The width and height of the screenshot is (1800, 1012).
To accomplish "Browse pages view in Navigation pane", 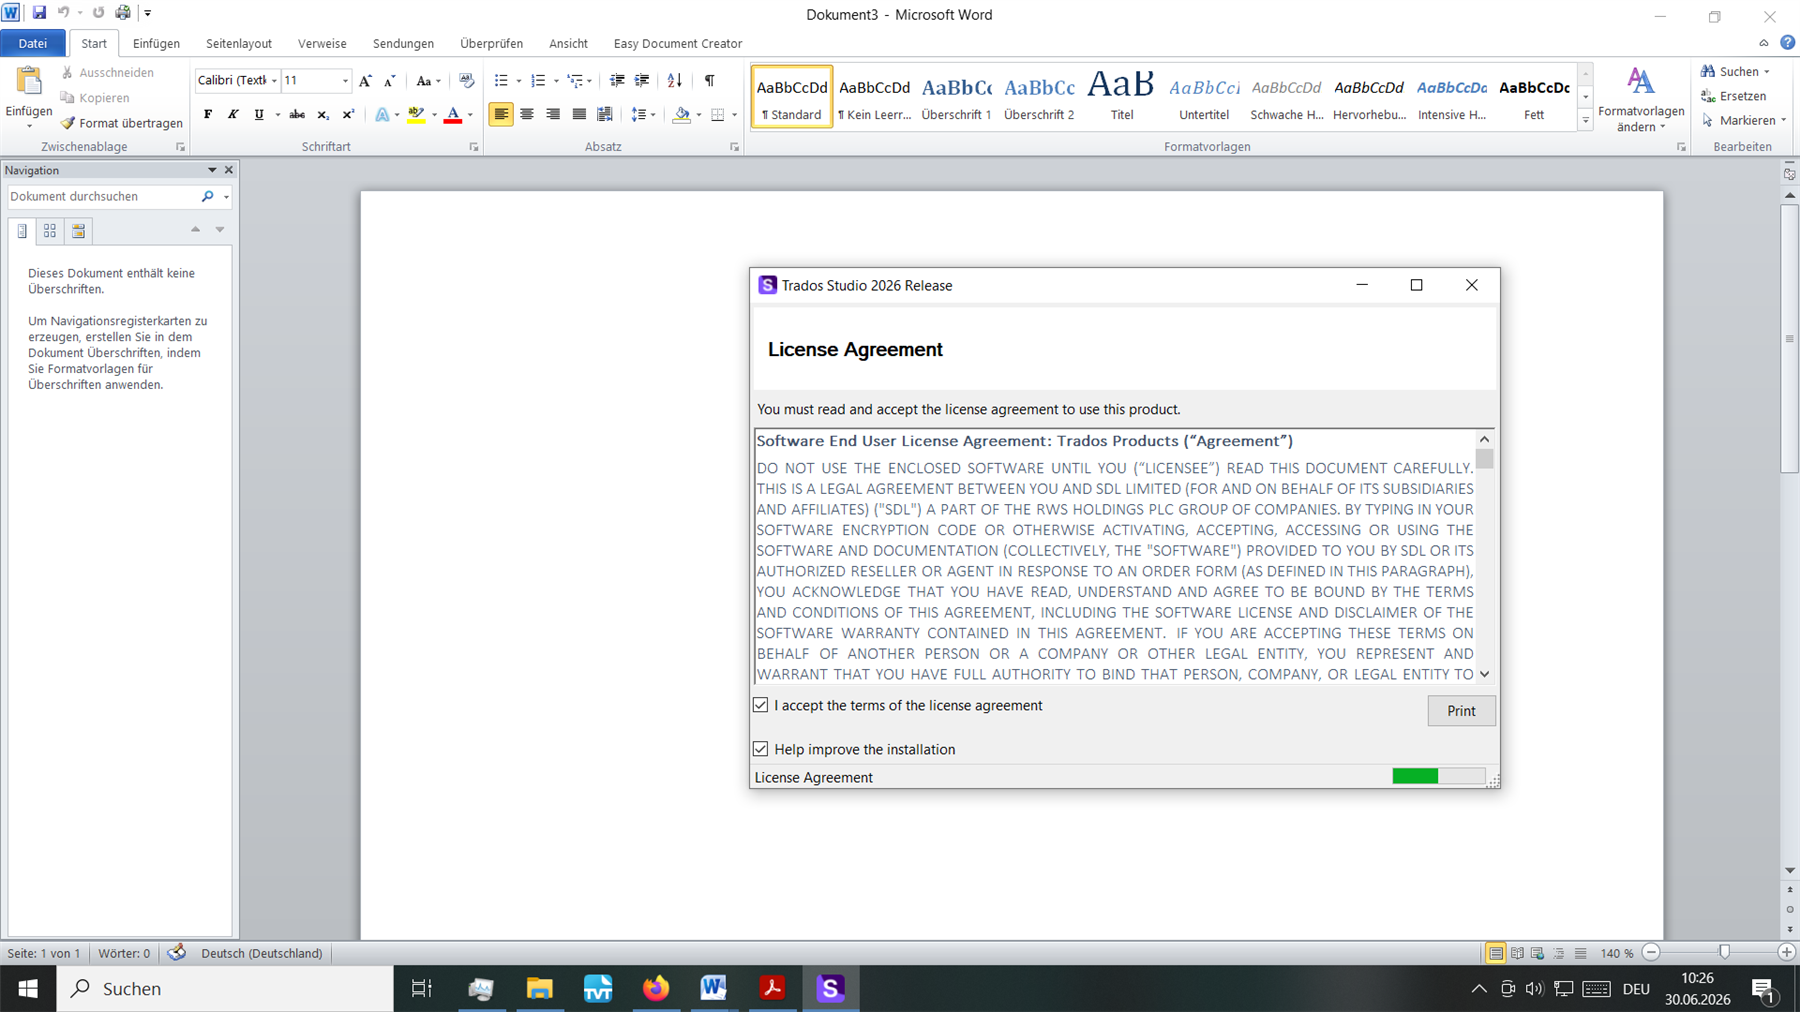I will 50,231.
